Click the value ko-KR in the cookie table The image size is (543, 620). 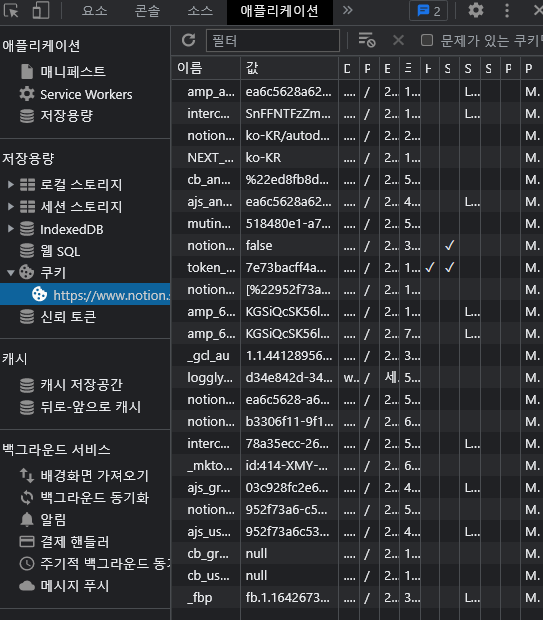pos(263,158)
